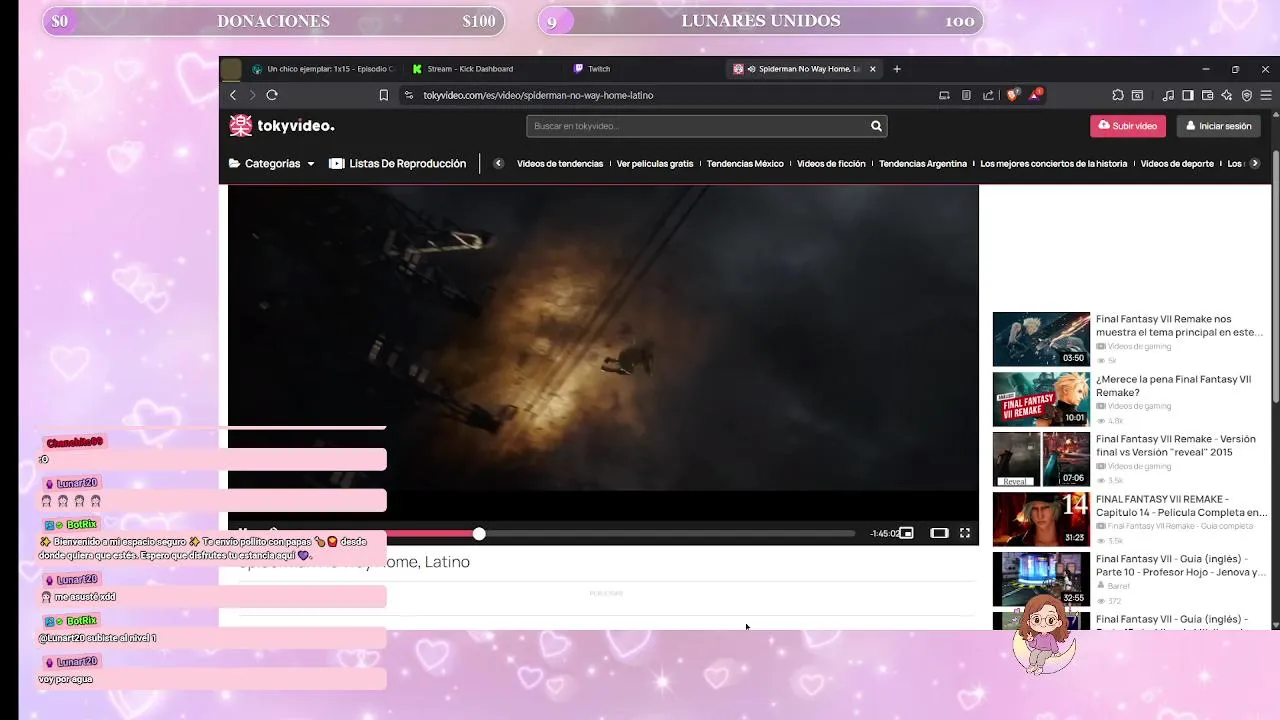The width and height of the screenshot is (1280, 720).
Task: Open 'Versión final vs Versión reveal 2015' video
Action: tap(1176, 446)
